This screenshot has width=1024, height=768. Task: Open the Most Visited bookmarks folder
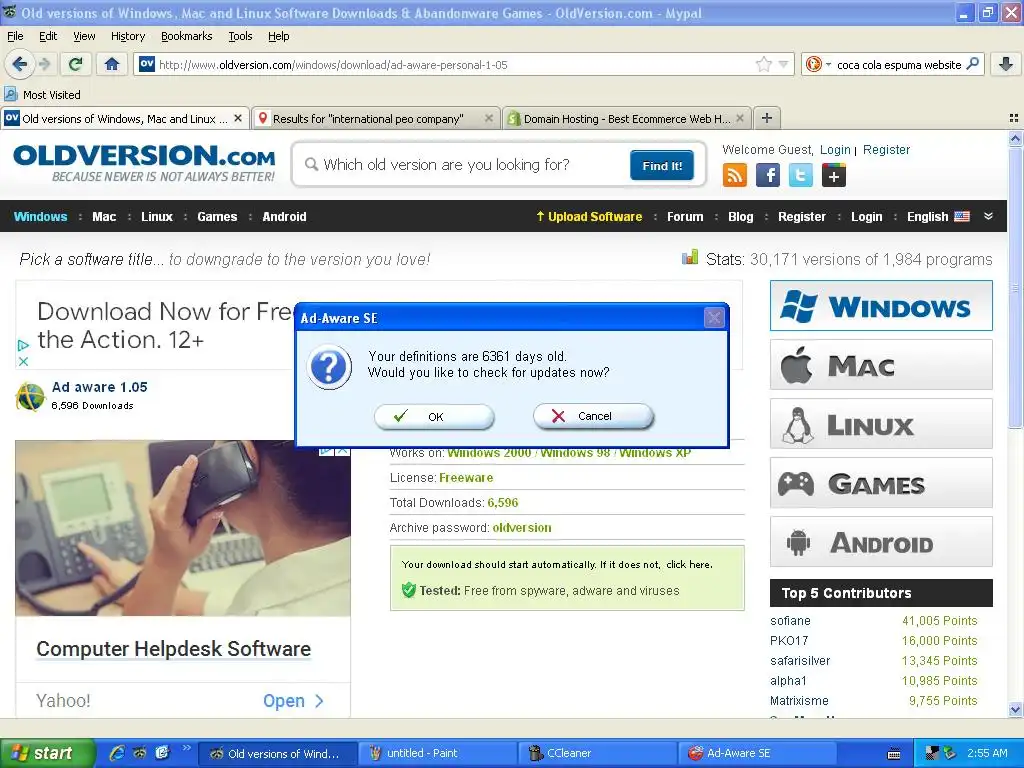[x=42, y=94]
